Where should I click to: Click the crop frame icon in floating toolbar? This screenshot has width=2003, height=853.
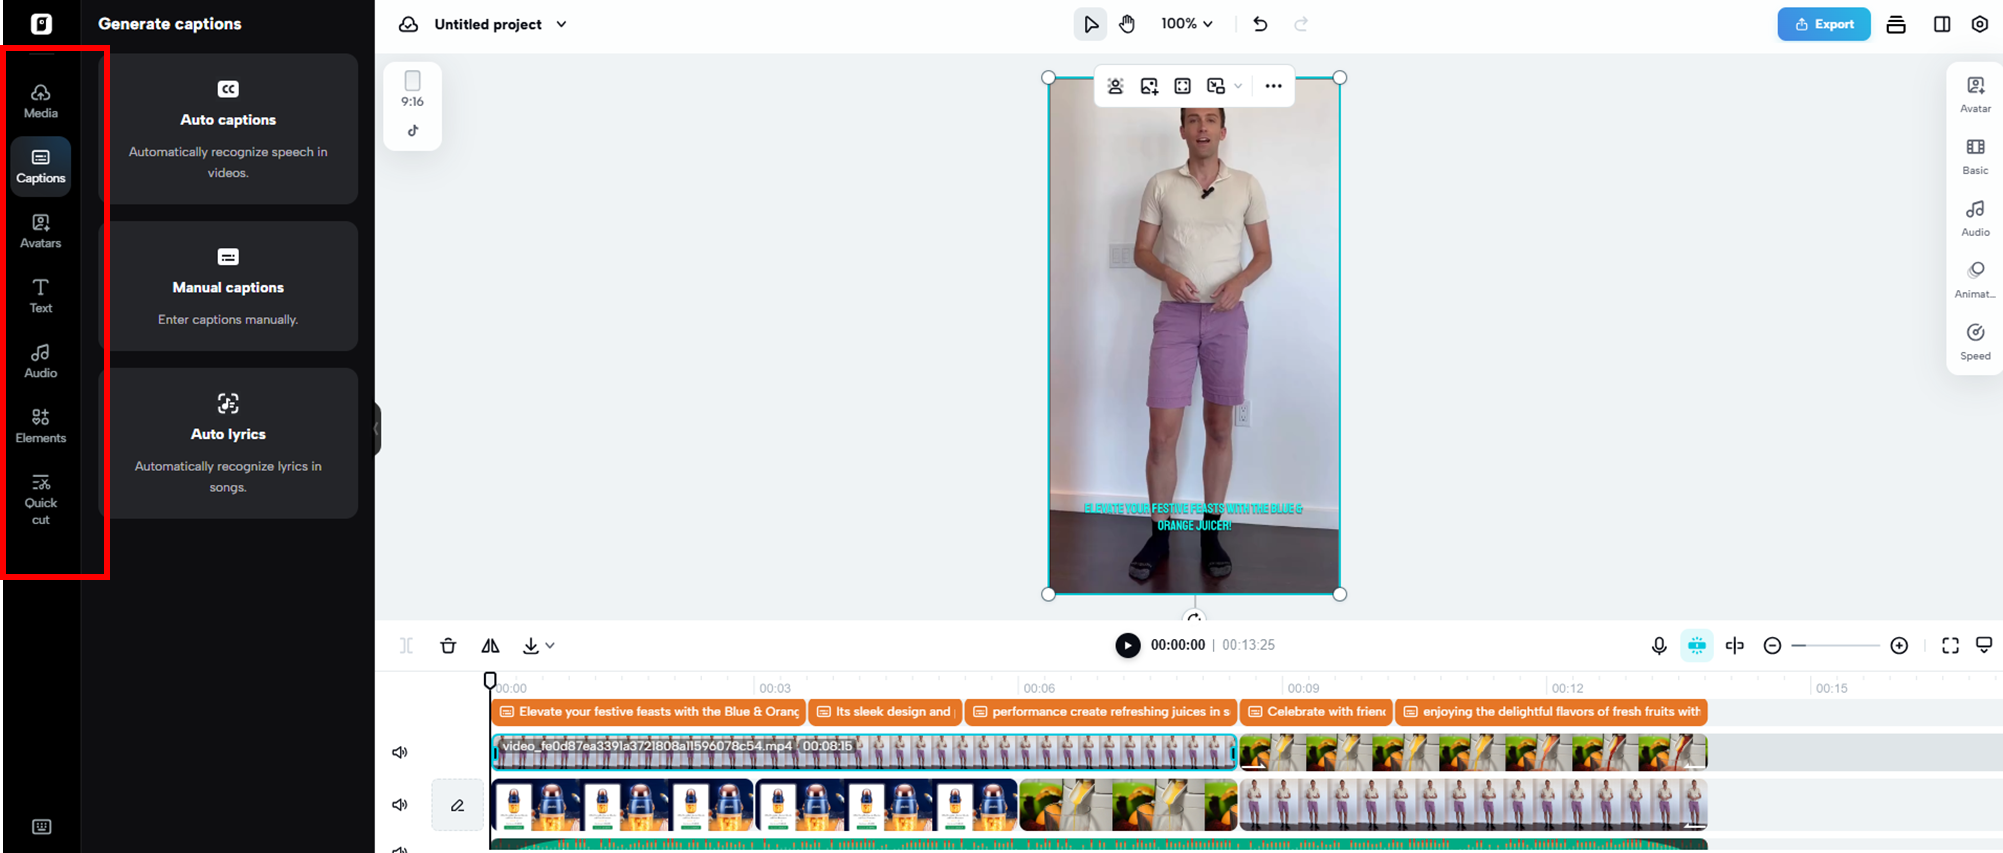point(1183,86)
